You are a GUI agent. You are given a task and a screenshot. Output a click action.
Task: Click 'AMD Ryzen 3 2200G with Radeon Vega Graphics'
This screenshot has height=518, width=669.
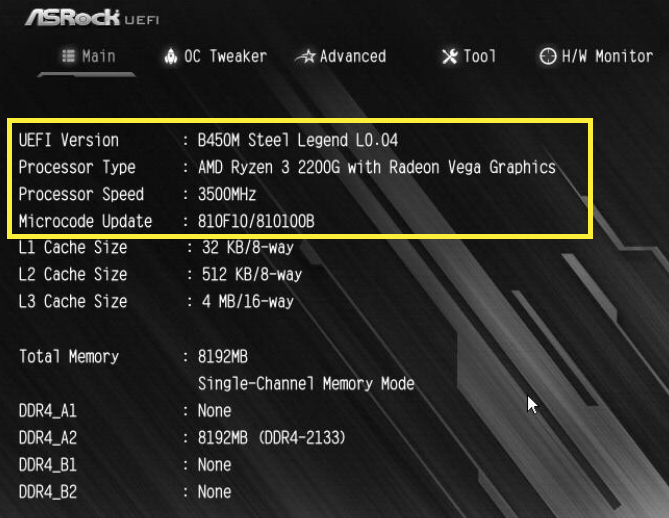377,168
